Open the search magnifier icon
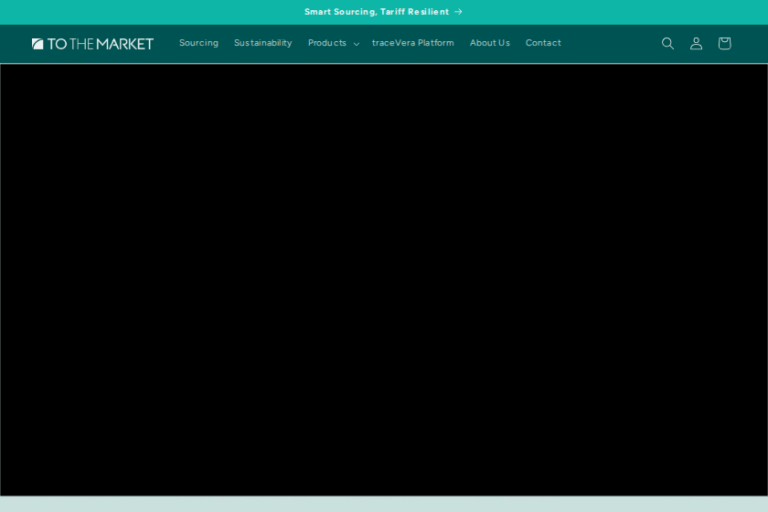The height and width of the screenshot is (512, 768). [x=667, y=43]
